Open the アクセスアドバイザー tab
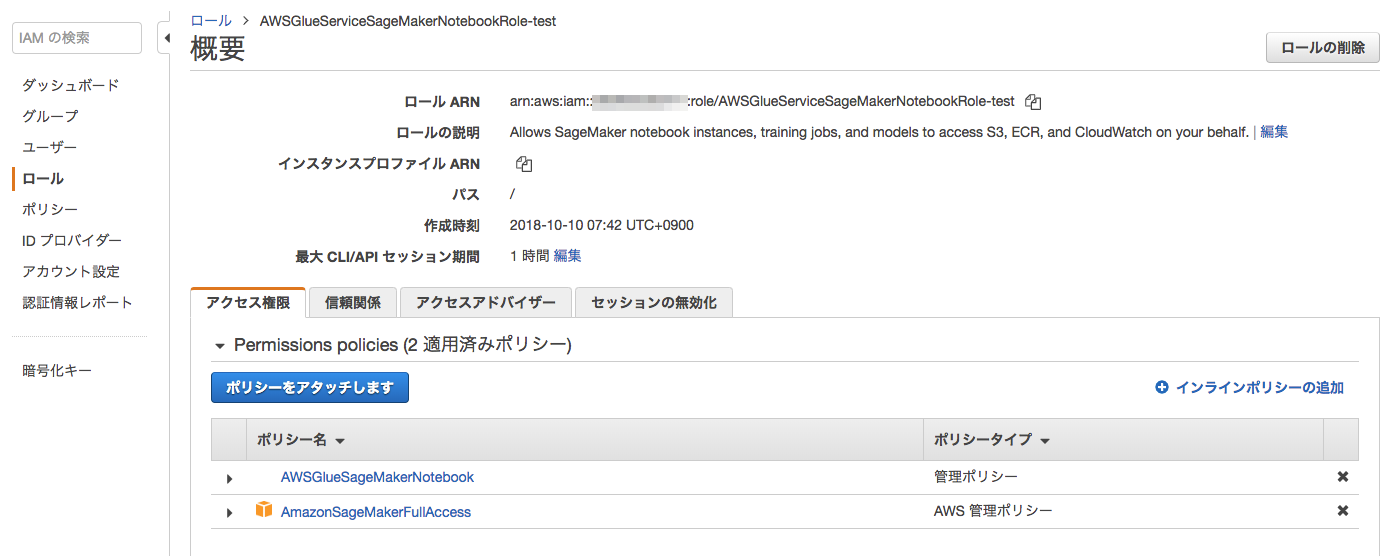 click(x=486, y=302)
